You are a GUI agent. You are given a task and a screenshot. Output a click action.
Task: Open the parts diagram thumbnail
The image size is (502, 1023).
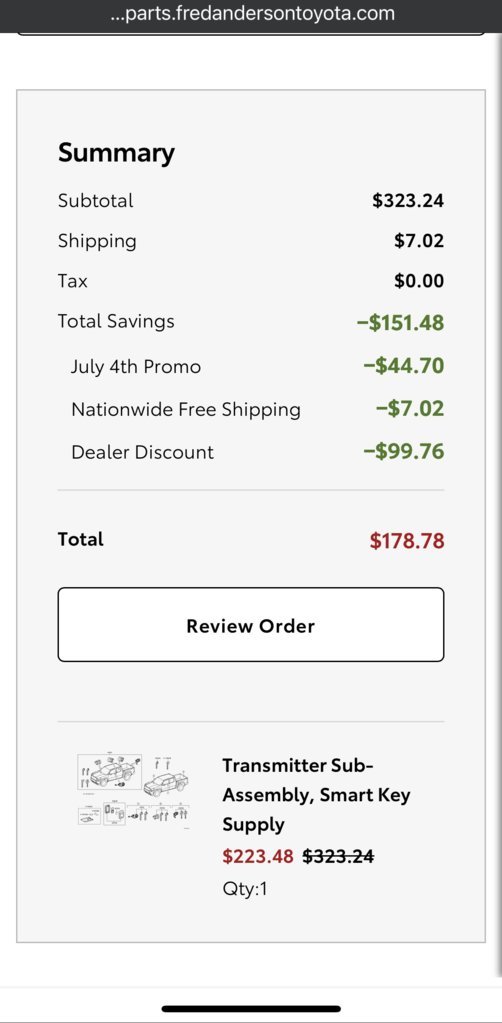tap(134, 791)
